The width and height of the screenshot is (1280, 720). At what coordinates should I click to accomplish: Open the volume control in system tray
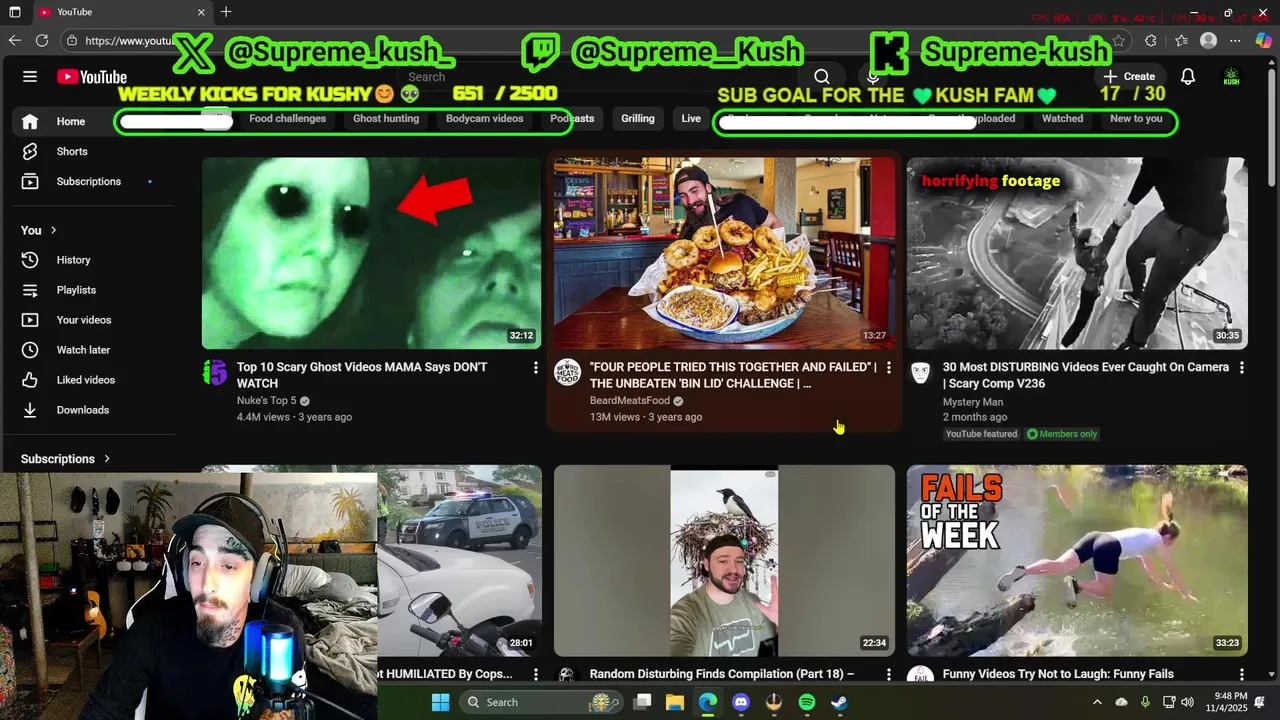(1187, 702)
